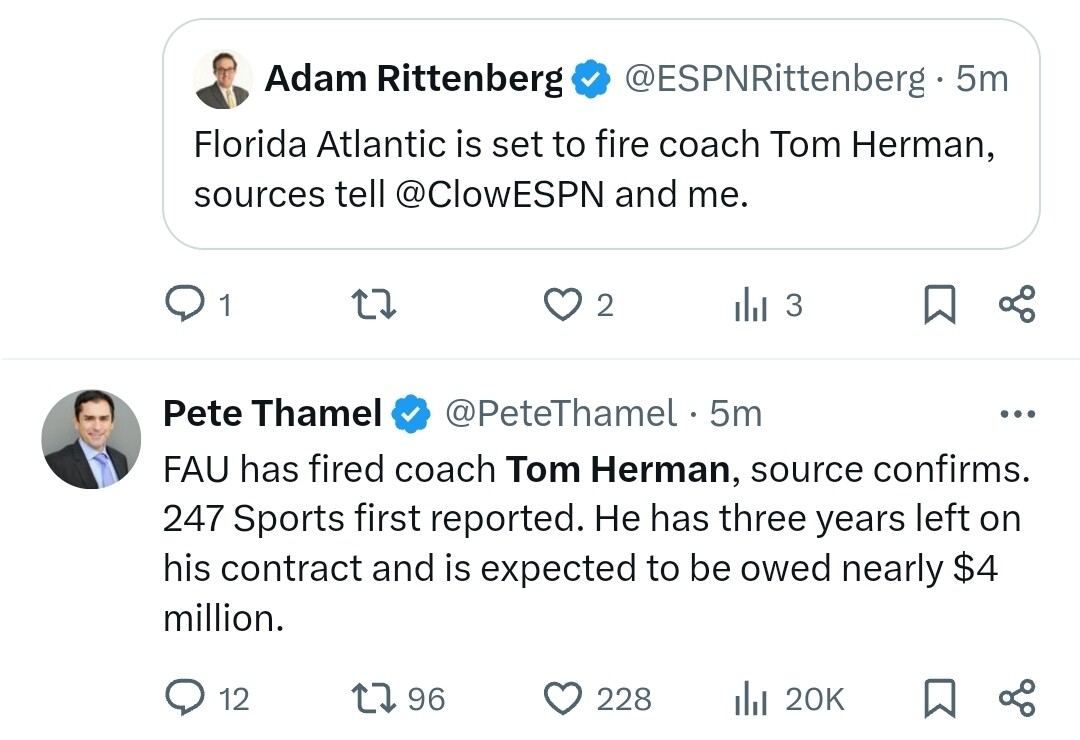
Task: Bookmark the post quoting Rittenberg
Action: (x=939, y=304)
